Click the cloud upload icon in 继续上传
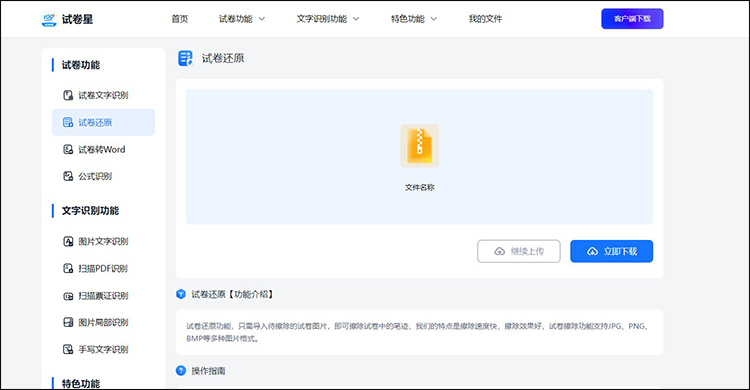 (499, 251)
